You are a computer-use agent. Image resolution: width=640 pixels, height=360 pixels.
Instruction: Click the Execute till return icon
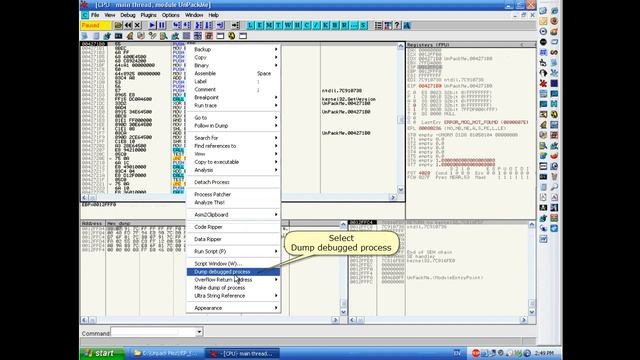click(x=220, y=25)
